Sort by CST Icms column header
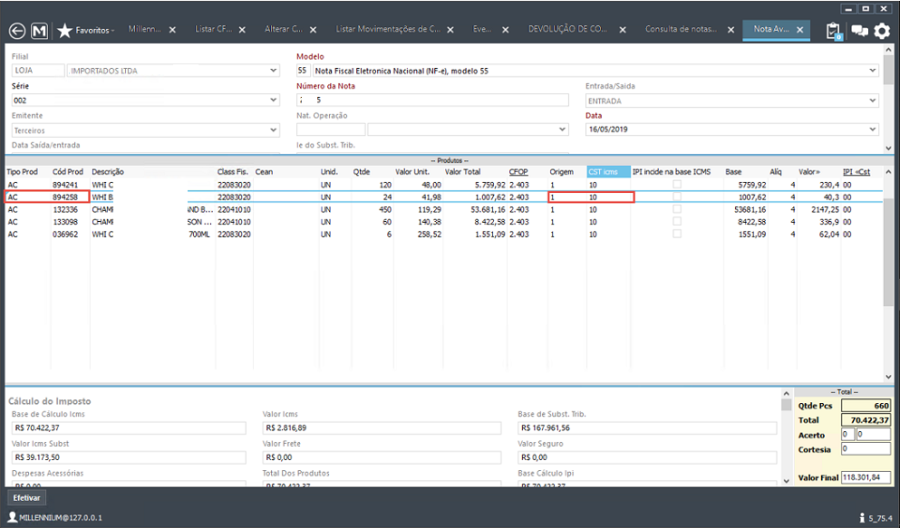Image resolution: width=900 pixels, height=528 pixels. 608,172
